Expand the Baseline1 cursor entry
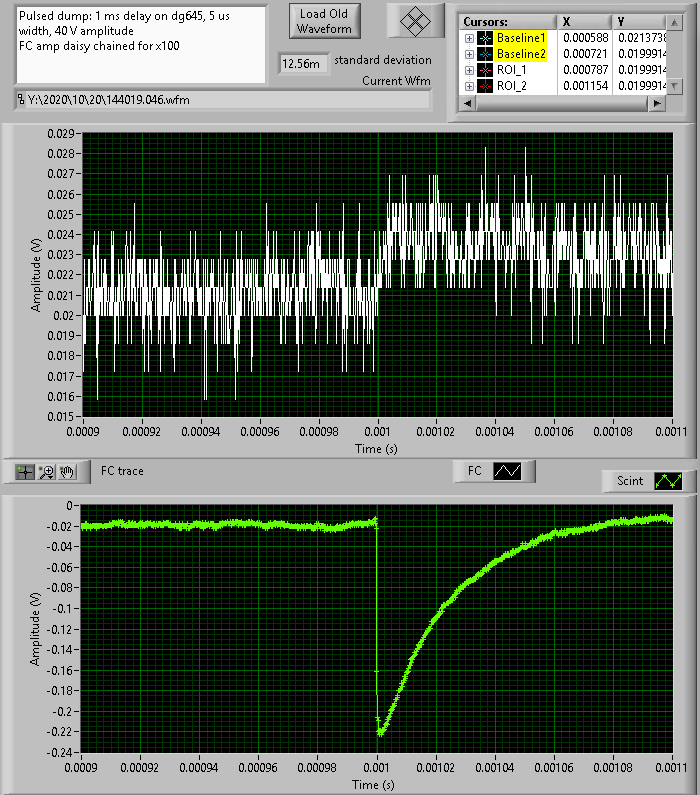Viewport: 700px width, 795px height. click(469, 37)
